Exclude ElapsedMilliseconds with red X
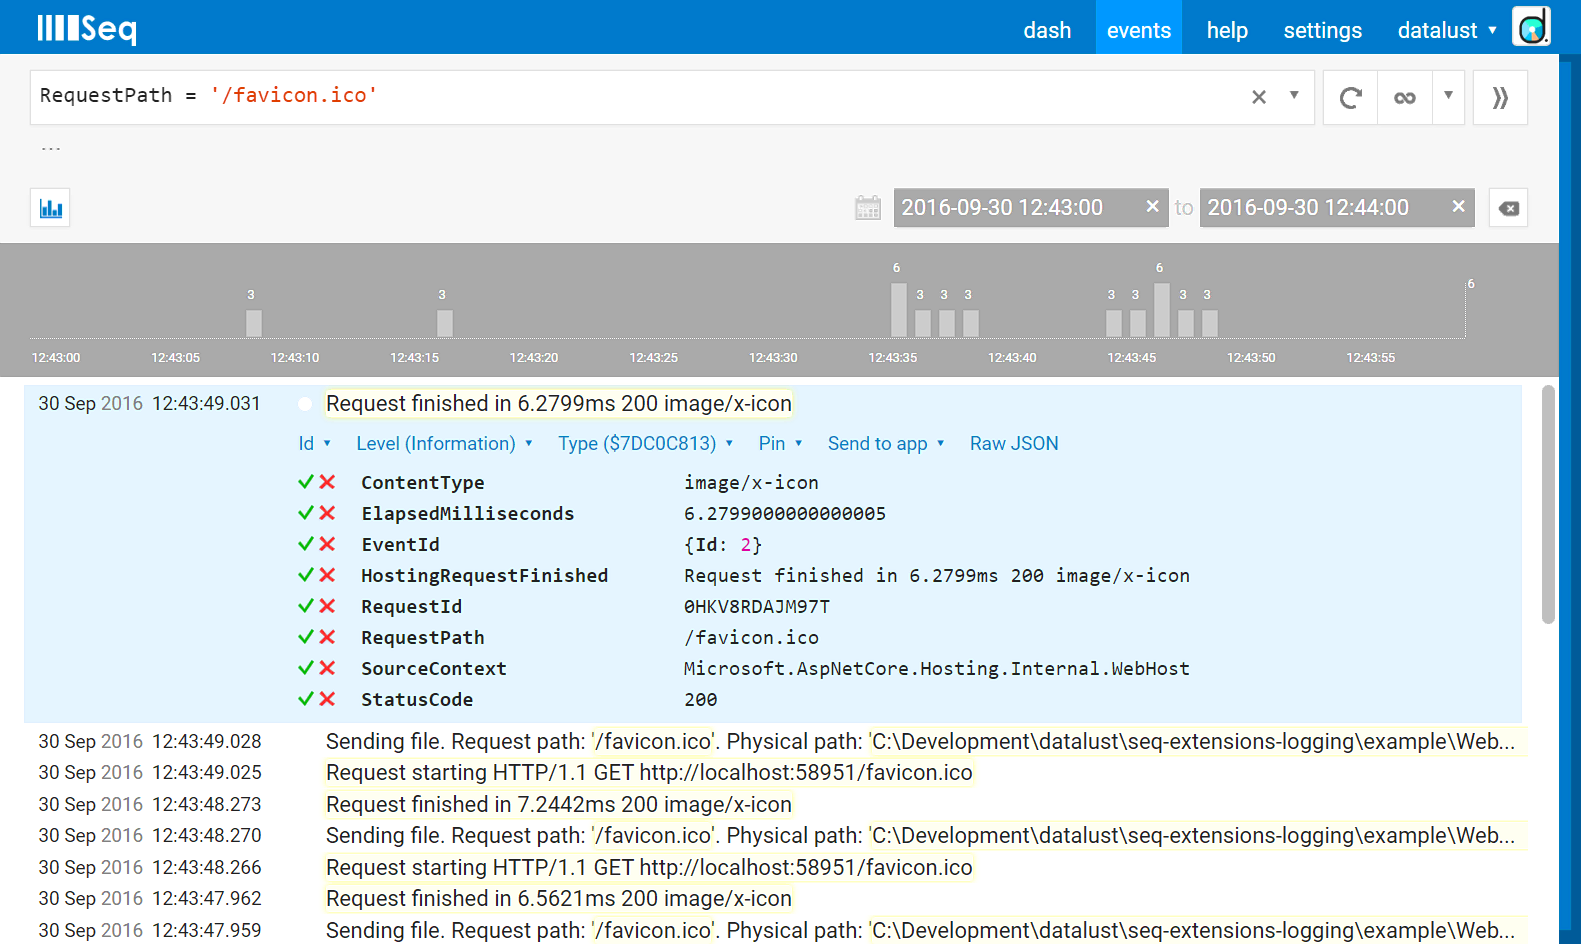Viewport: 1581px width, 944px height. coord(327,513)
